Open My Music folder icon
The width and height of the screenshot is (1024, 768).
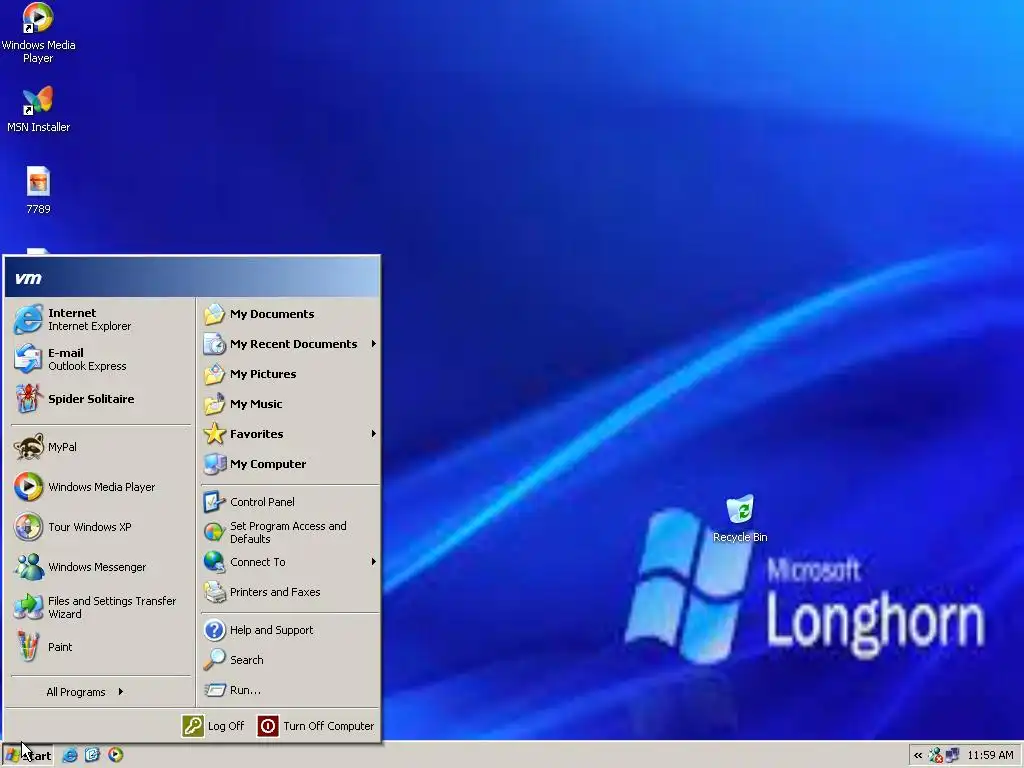(x=214, y=404)
